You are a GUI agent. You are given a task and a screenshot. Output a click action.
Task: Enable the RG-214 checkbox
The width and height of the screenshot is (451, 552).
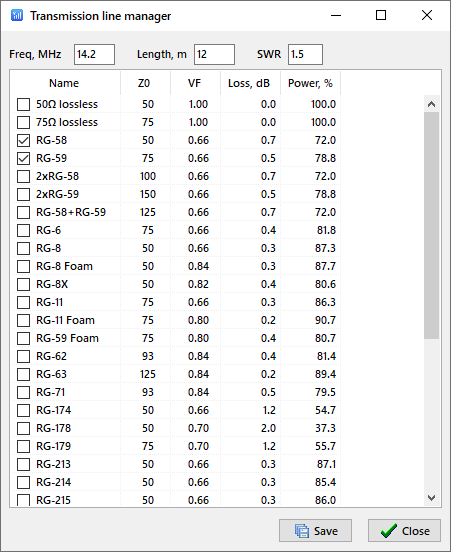pyautogui.click(x=24, y=482)
